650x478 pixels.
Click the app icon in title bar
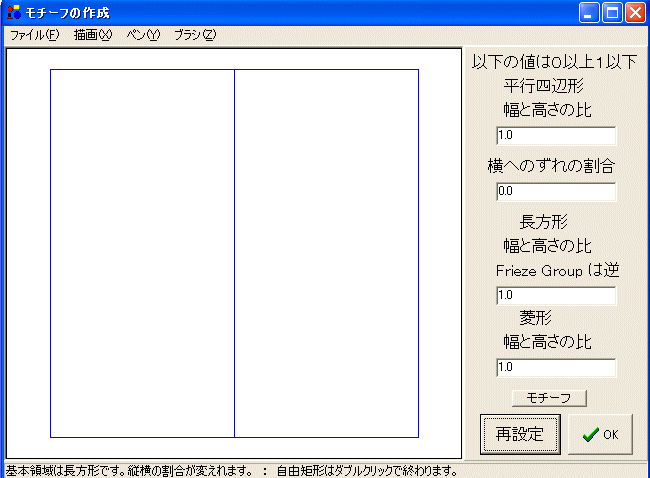coord(14,12)
